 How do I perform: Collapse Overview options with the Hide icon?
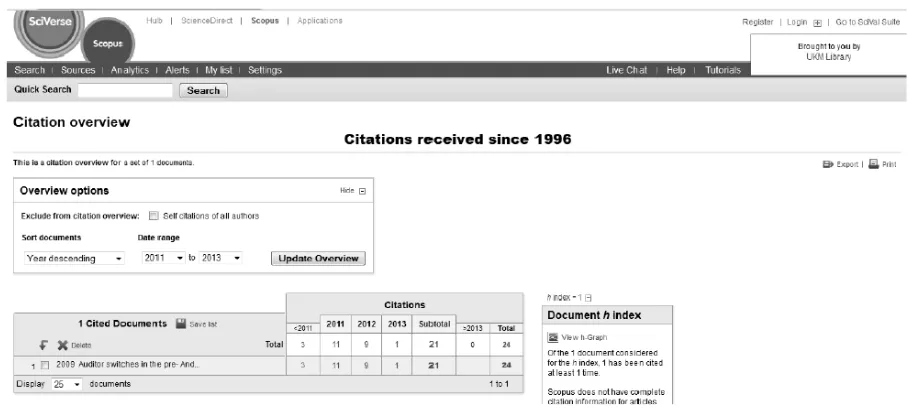click(363, 191)
